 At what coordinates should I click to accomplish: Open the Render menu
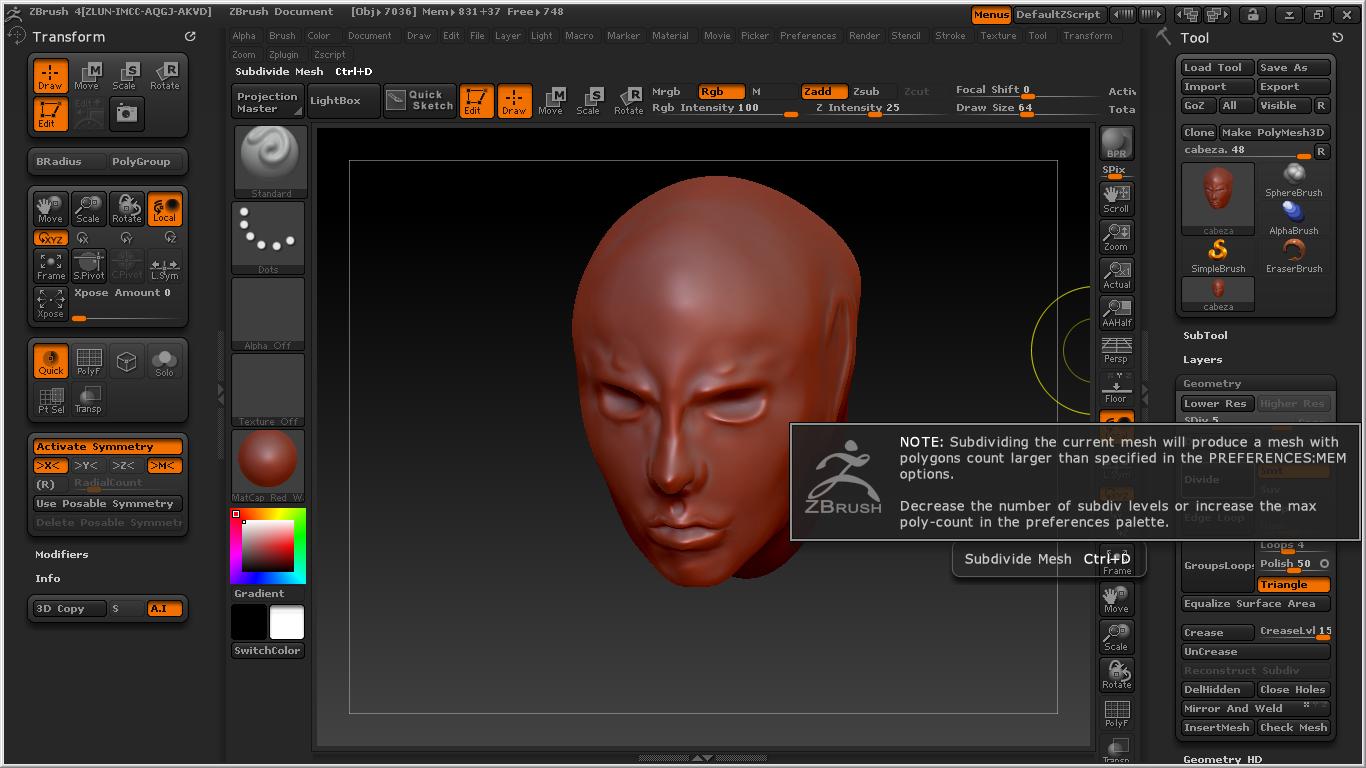pos(865,36)
